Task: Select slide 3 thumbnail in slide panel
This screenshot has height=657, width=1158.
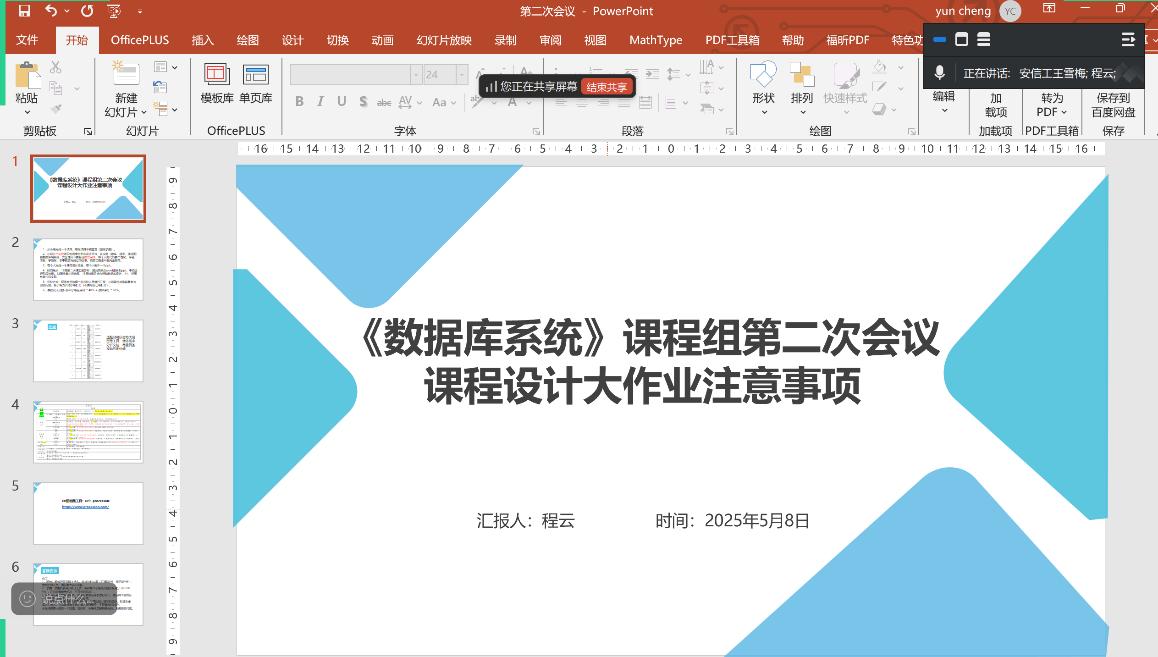Action: click(x=88, y=351)
